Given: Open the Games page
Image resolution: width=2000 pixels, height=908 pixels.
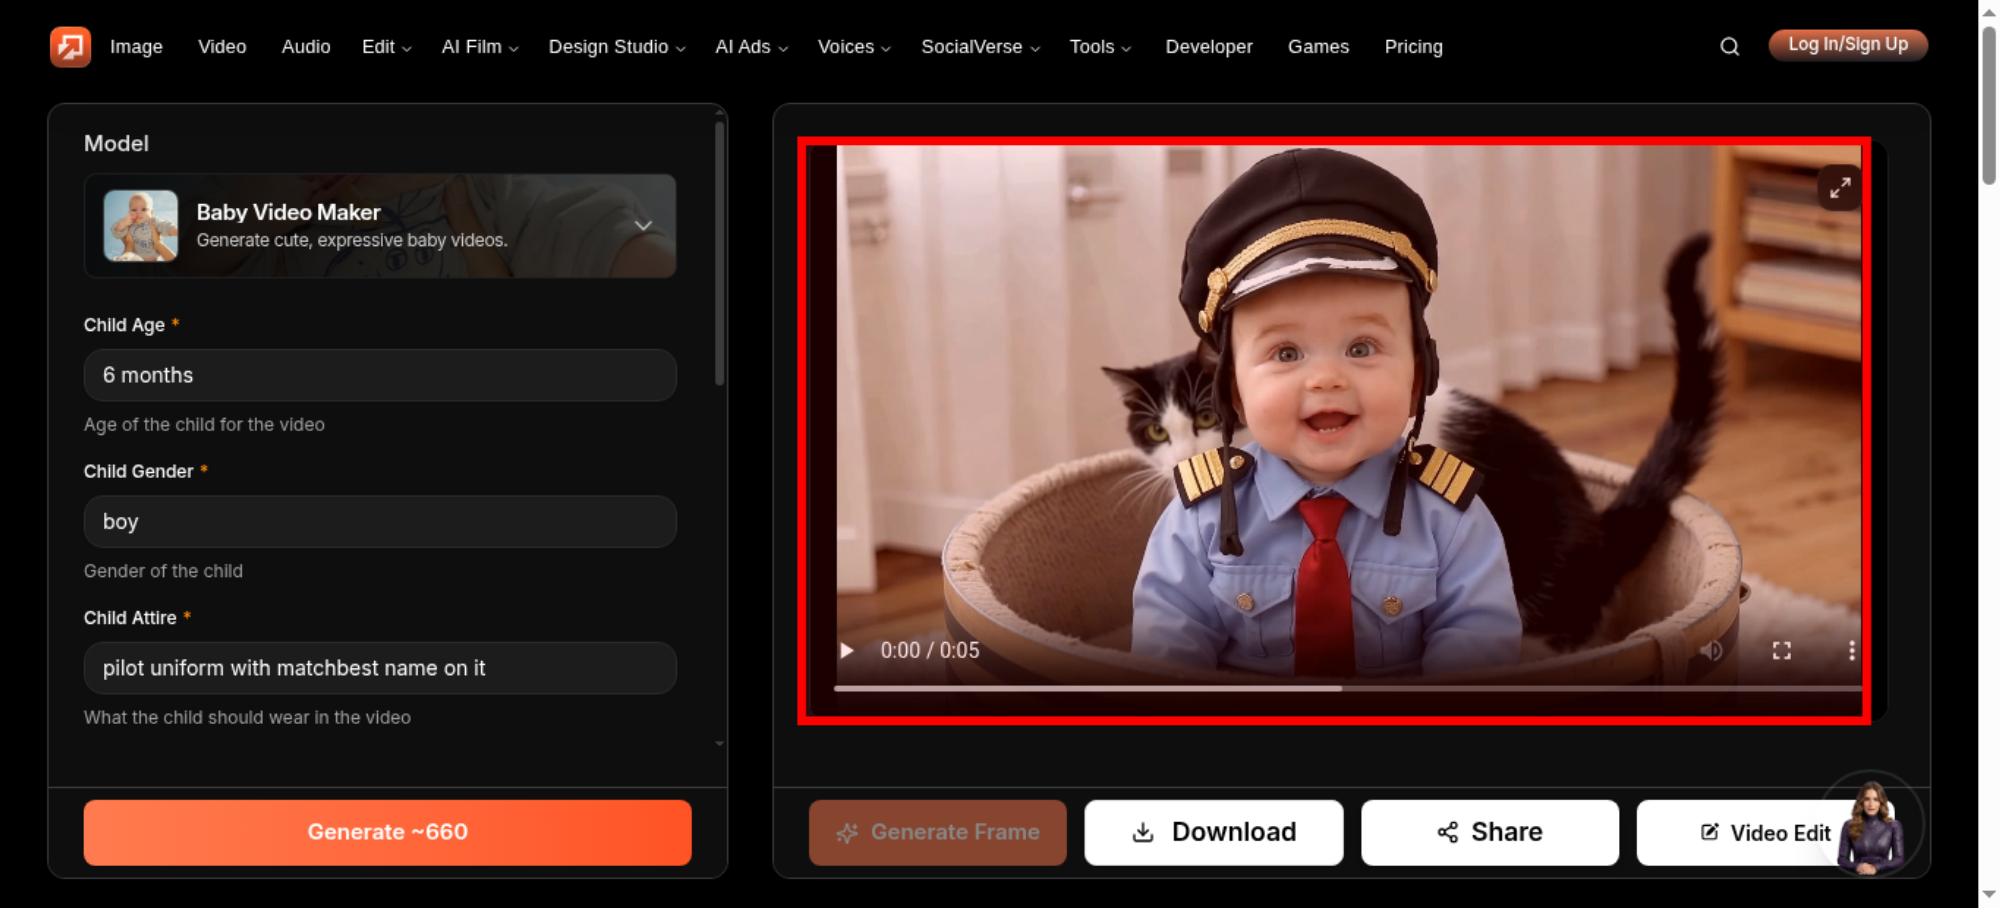Looking at the screenshot, I should tap(1318, 47).
